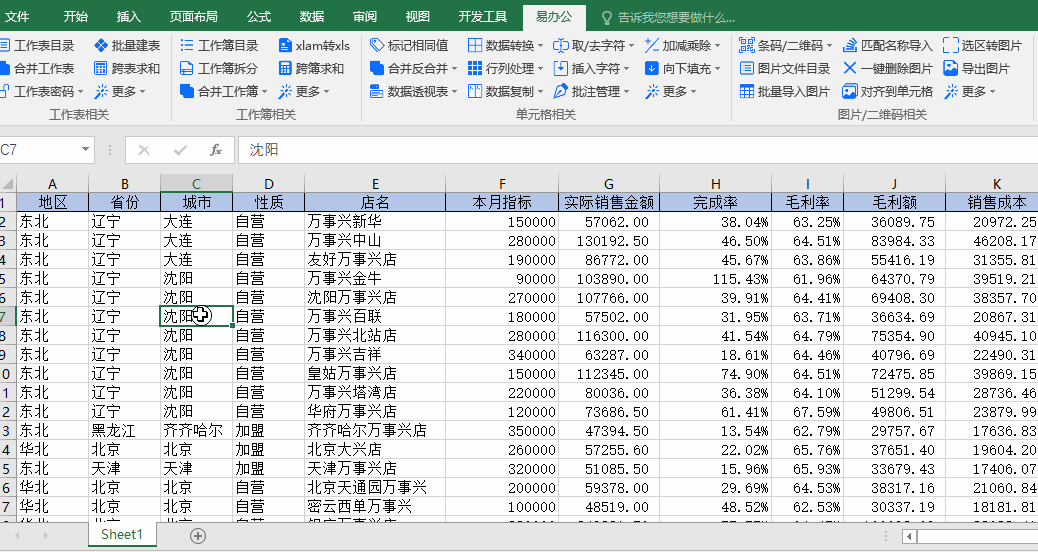Click the 完成率 header cell
1038x552 pixels.
[x=715, y=202]
